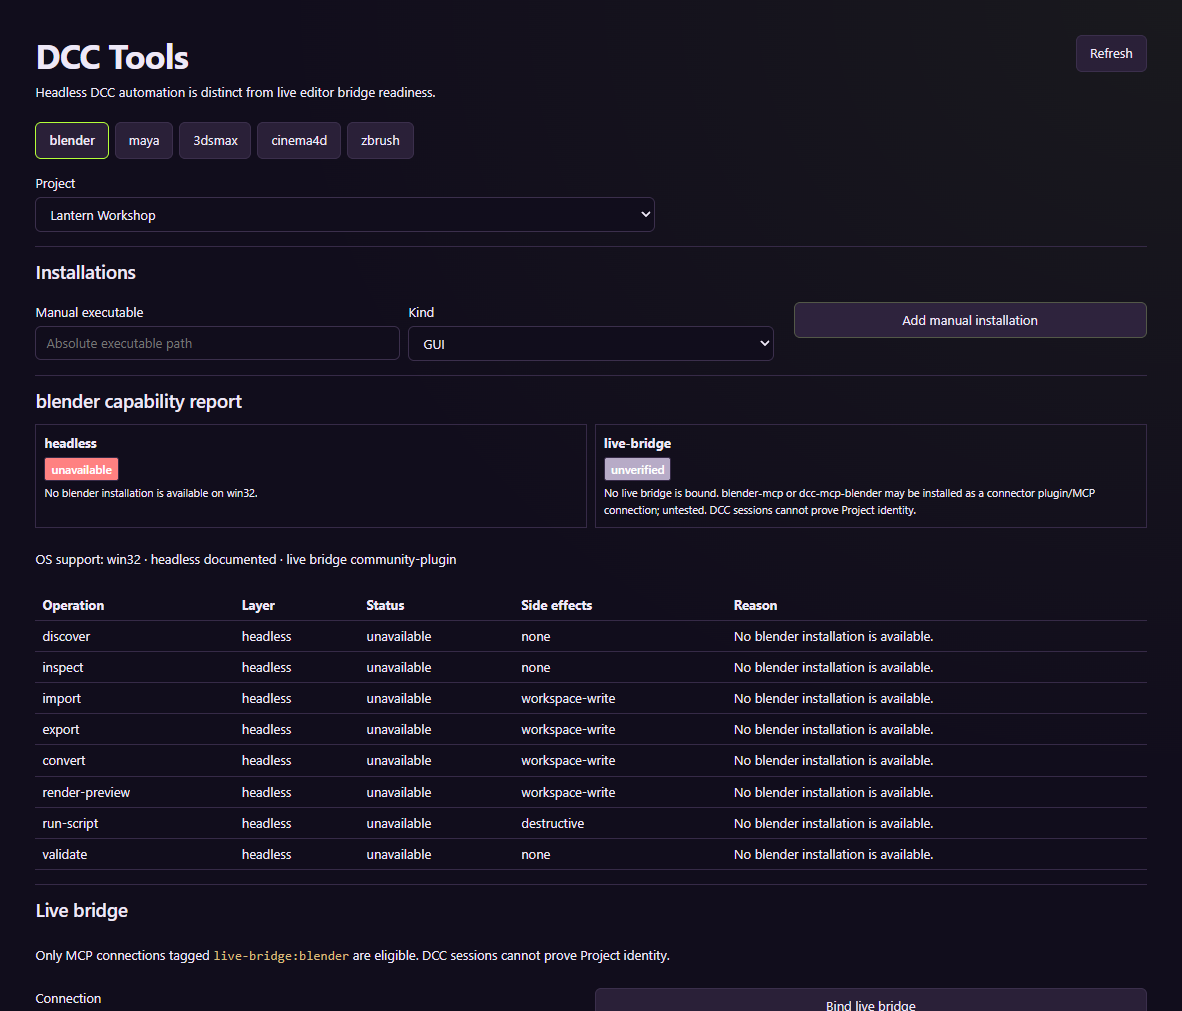The image size is (1182, 1011).
Task: Switch to the maya tab
Action: 144,140
